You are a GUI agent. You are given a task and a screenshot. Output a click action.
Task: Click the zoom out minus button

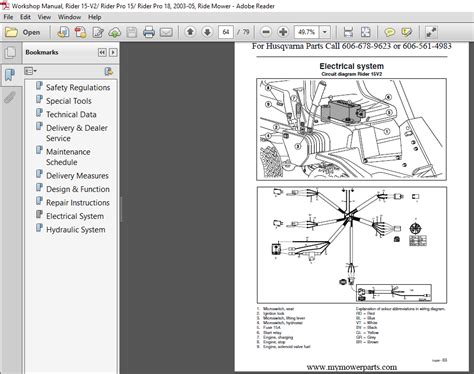[x=266, y=32]
